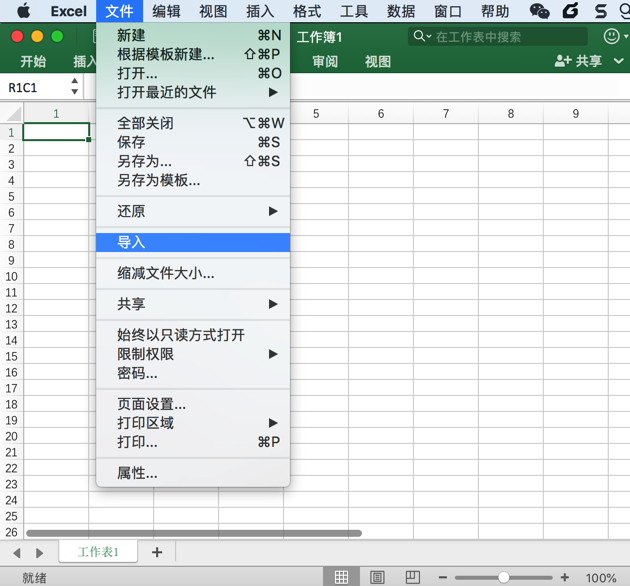Click the horizontal scrollbar
This screenshot has height=586, width=630.
(194, 533)
